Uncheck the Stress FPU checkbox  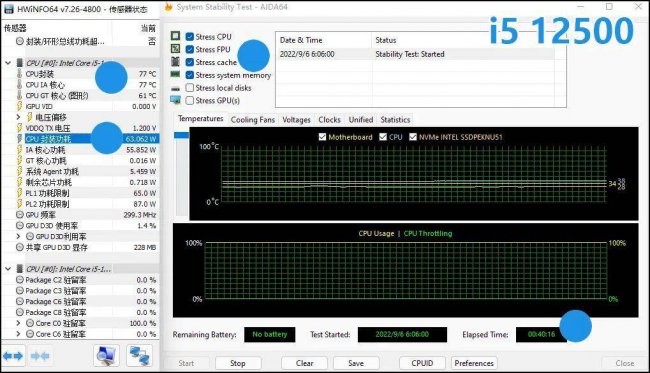(x=189, y=49)
